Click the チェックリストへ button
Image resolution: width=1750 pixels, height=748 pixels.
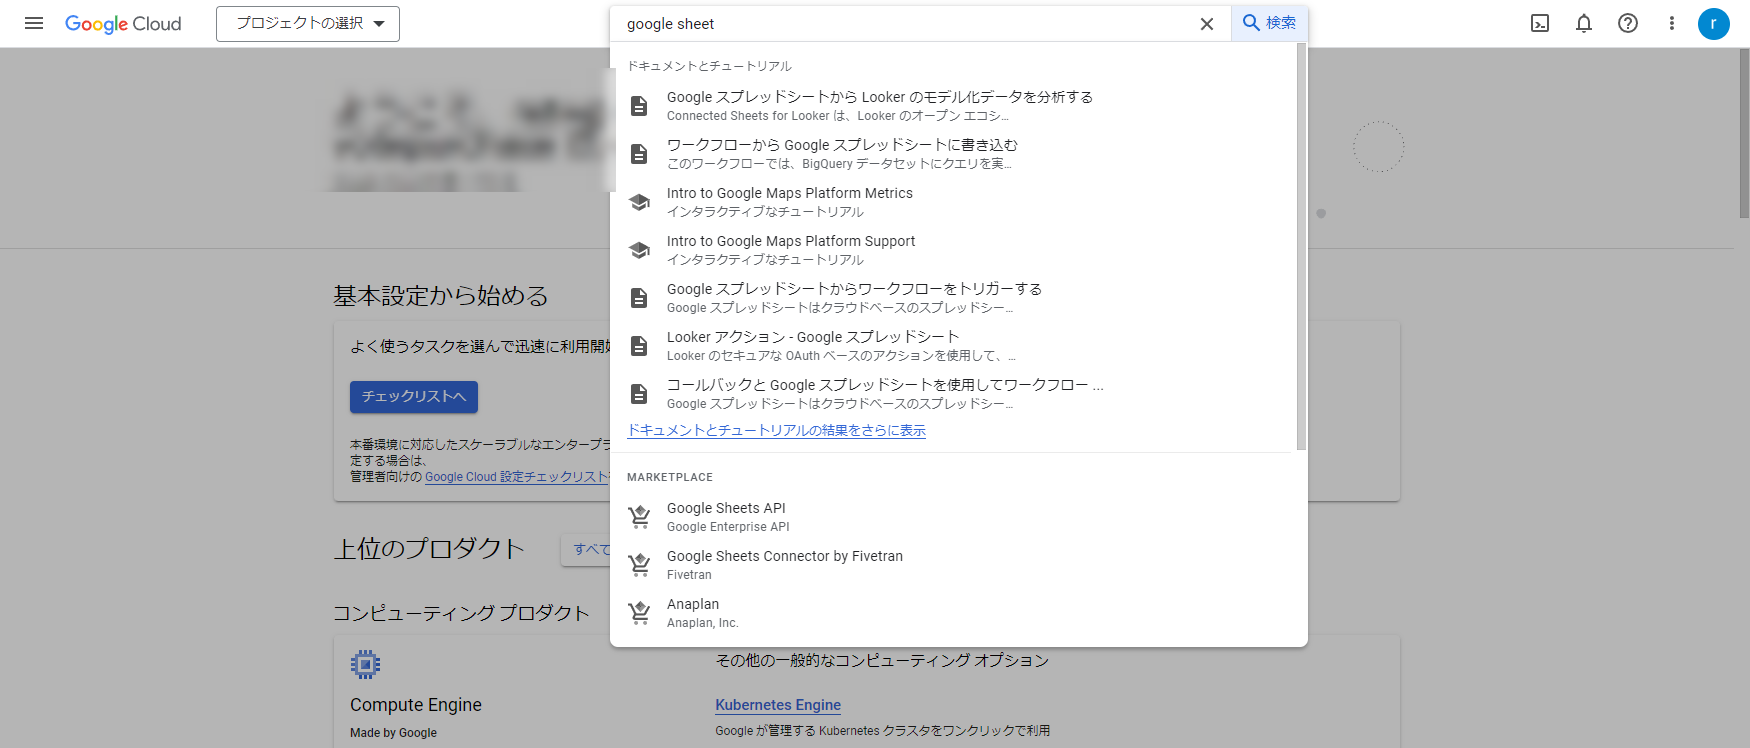coord(414,397)
